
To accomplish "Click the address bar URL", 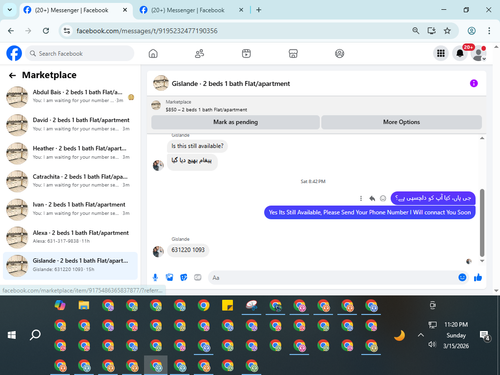I will [x=147, y=31].
